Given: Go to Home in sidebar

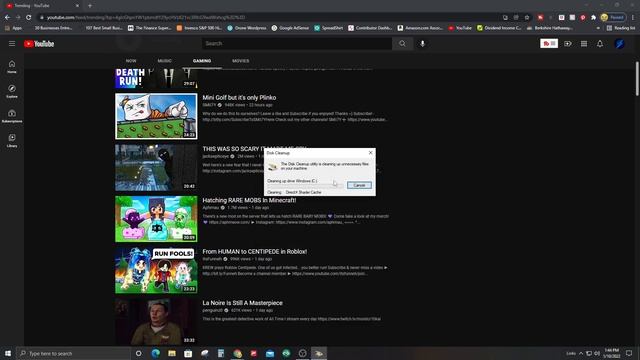Looking at the screenshot, I should click(12, 67).
